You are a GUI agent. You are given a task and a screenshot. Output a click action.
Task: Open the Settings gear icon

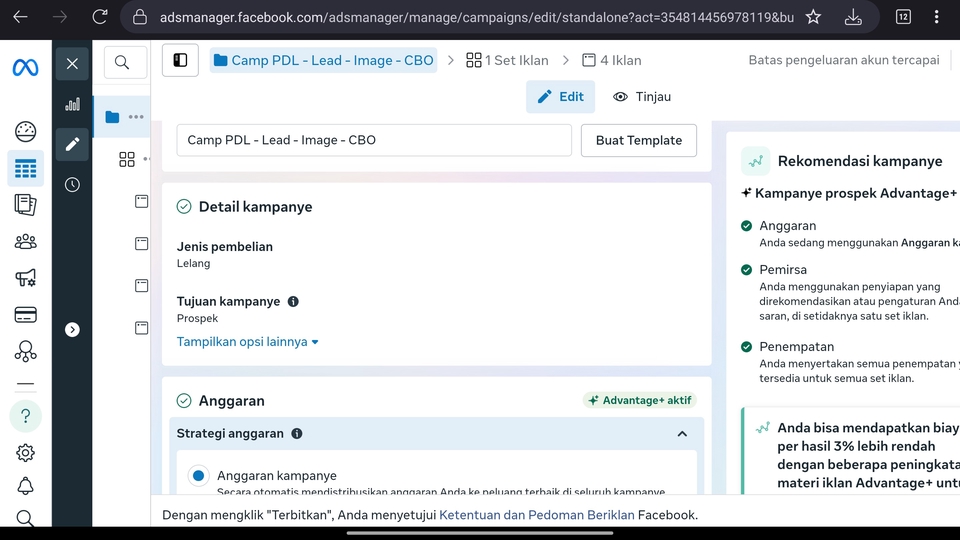[x=25, y=452]
